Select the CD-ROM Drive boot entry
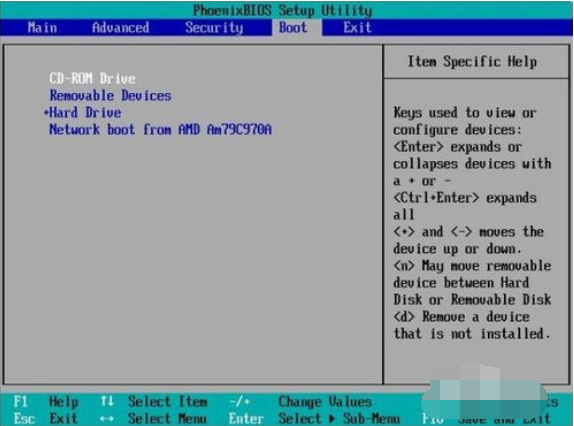This screenshot has width=574, height=426. pos(92,78)
